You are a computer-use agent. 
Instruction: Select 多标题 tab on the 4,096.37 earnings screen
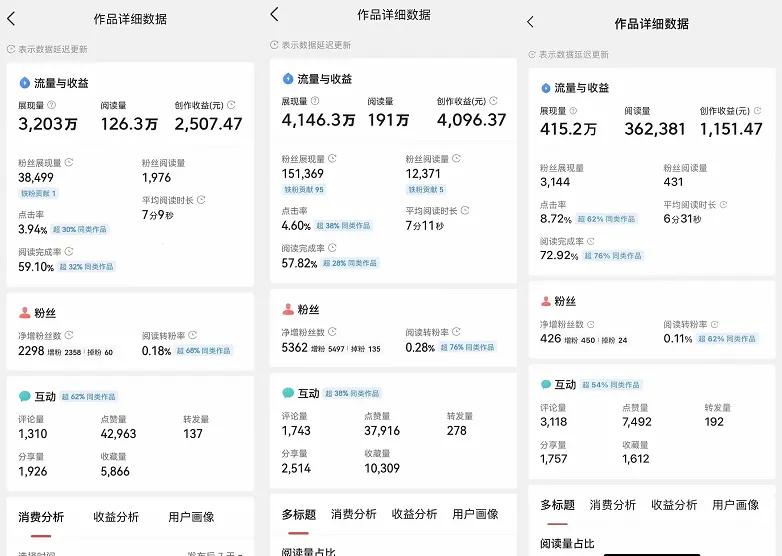pos(299,514)
